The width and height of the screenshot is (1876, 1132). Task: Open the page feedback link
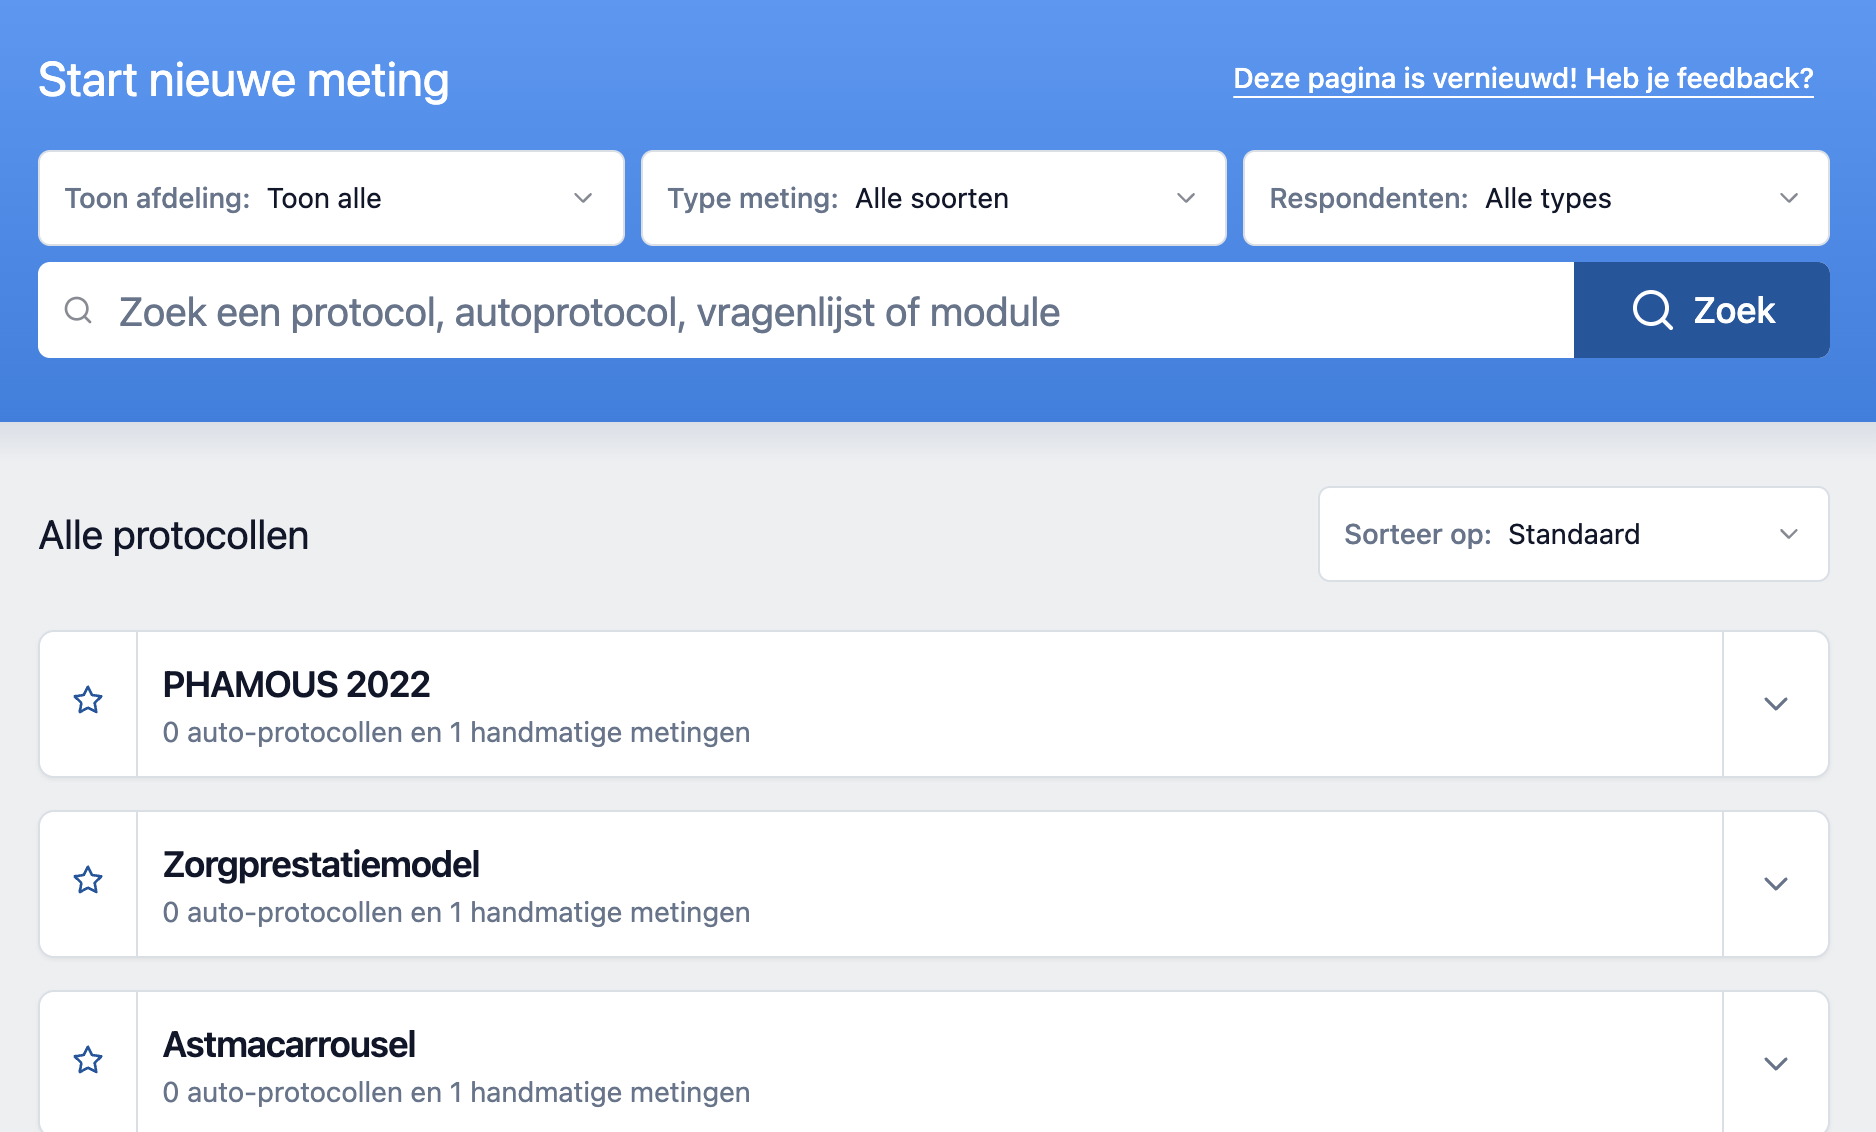pos(1522,78)
